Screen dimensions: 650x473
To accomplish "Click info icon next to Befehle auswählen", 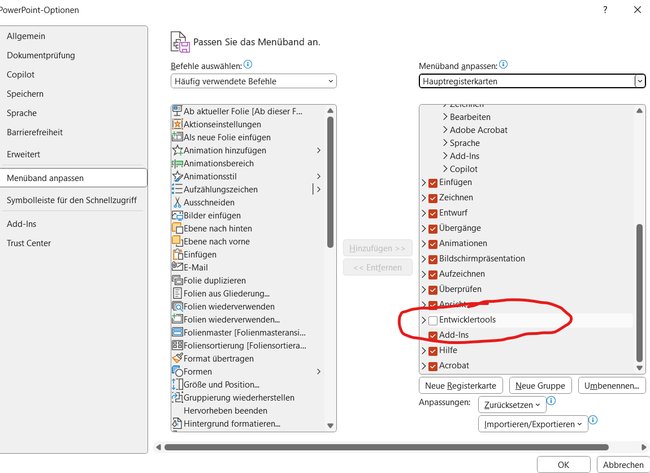I will pos(248,64).
